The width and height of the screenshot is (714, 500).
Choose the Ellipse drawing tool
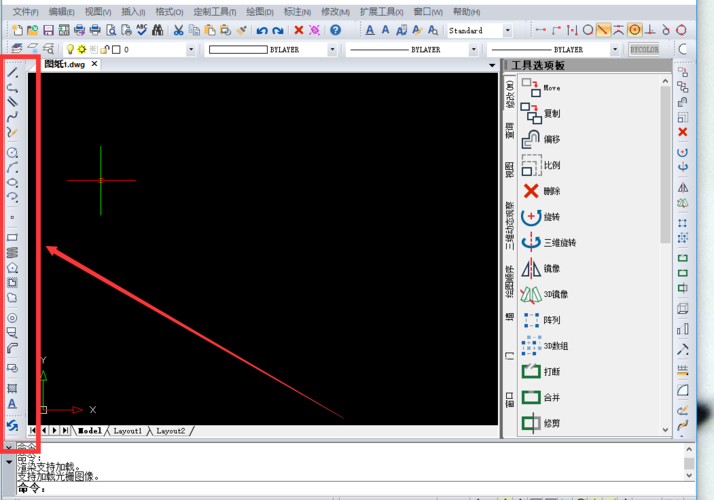[12, 183]
